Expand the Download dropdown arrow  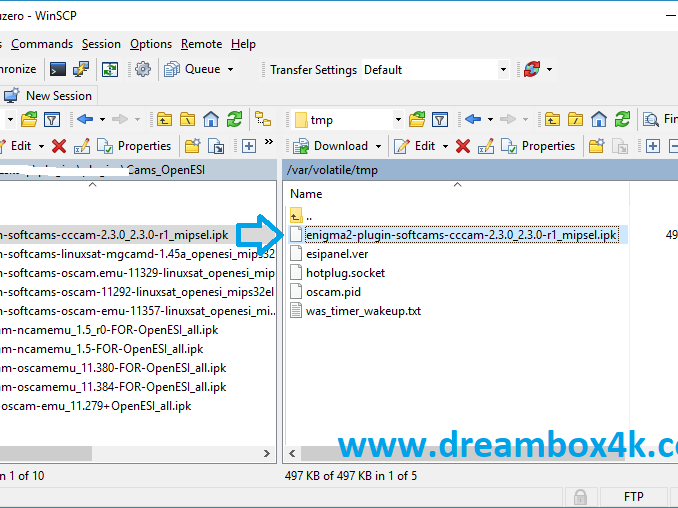[x=378, y=146]
